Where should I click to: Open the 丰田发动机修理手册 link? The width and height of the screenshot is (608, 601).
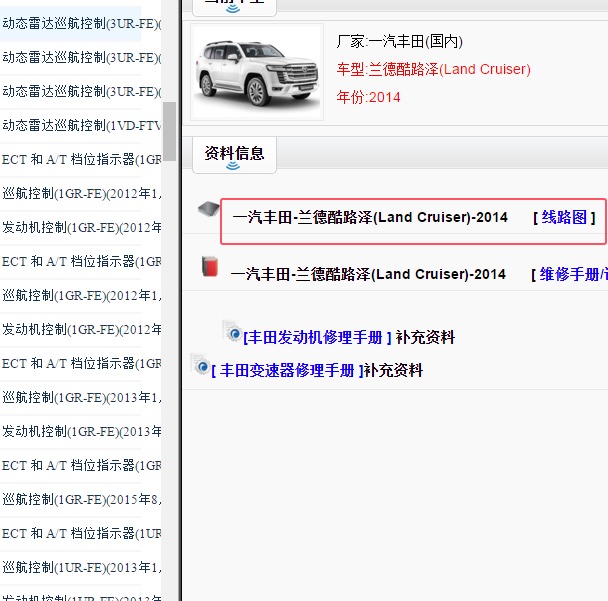pos(317,337)
